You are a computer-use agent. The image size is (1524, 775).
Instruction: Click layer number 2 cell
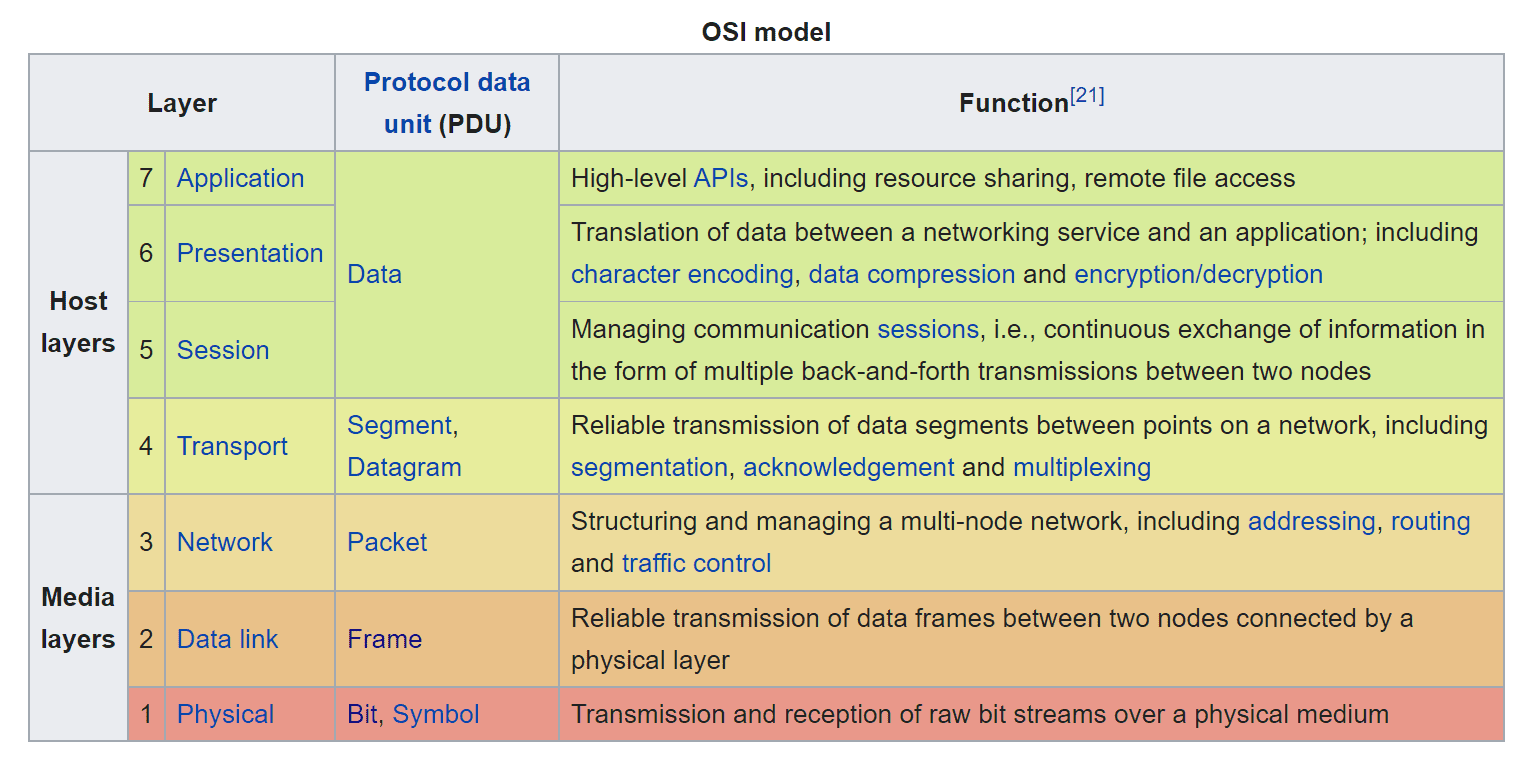[146, 639]
